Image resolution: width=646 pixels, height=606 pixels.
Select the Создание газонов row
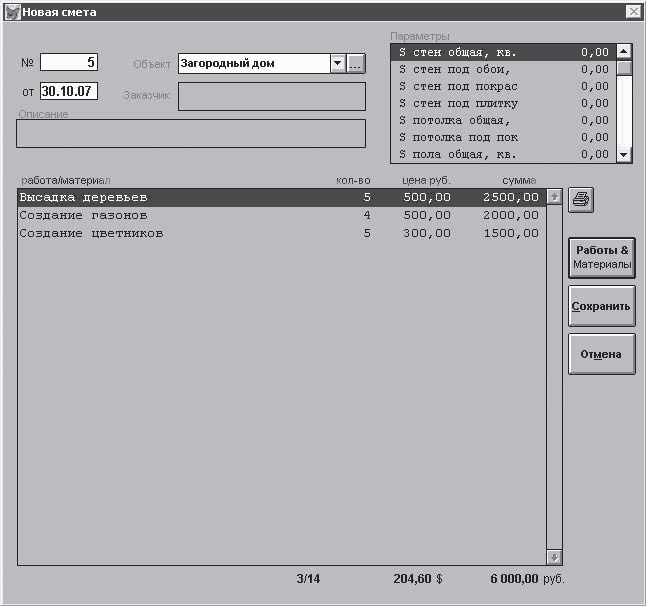tap(280, 215)
